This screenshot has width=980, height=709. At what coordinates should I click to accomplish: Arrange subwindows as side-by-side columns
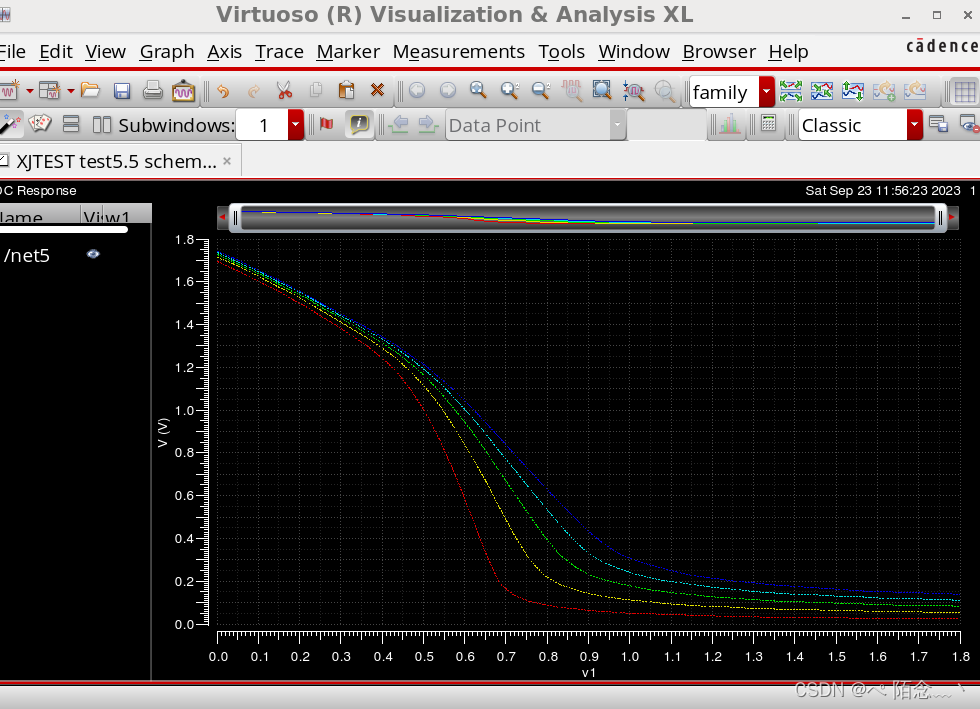pyautogui.click(x=102, y=125)
